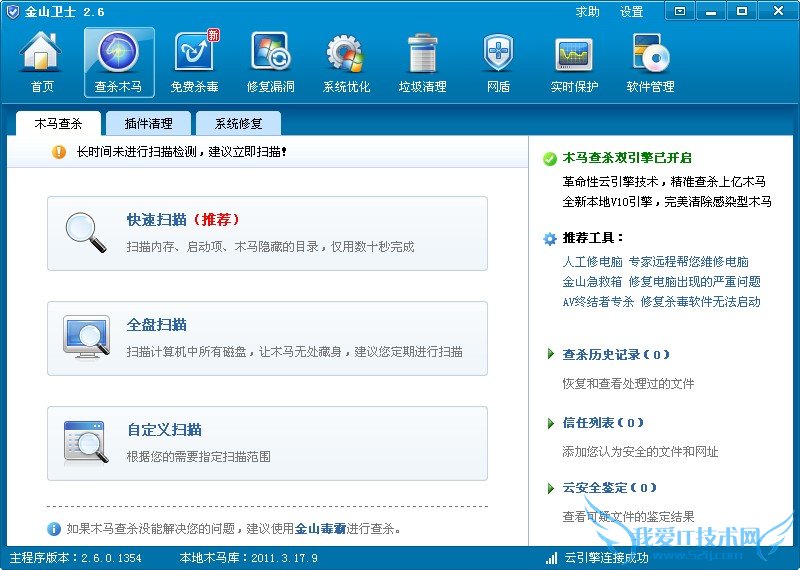
Task: Expand the 信任列表 arrow
Action: pyautogui.click(x=551, y=423)
